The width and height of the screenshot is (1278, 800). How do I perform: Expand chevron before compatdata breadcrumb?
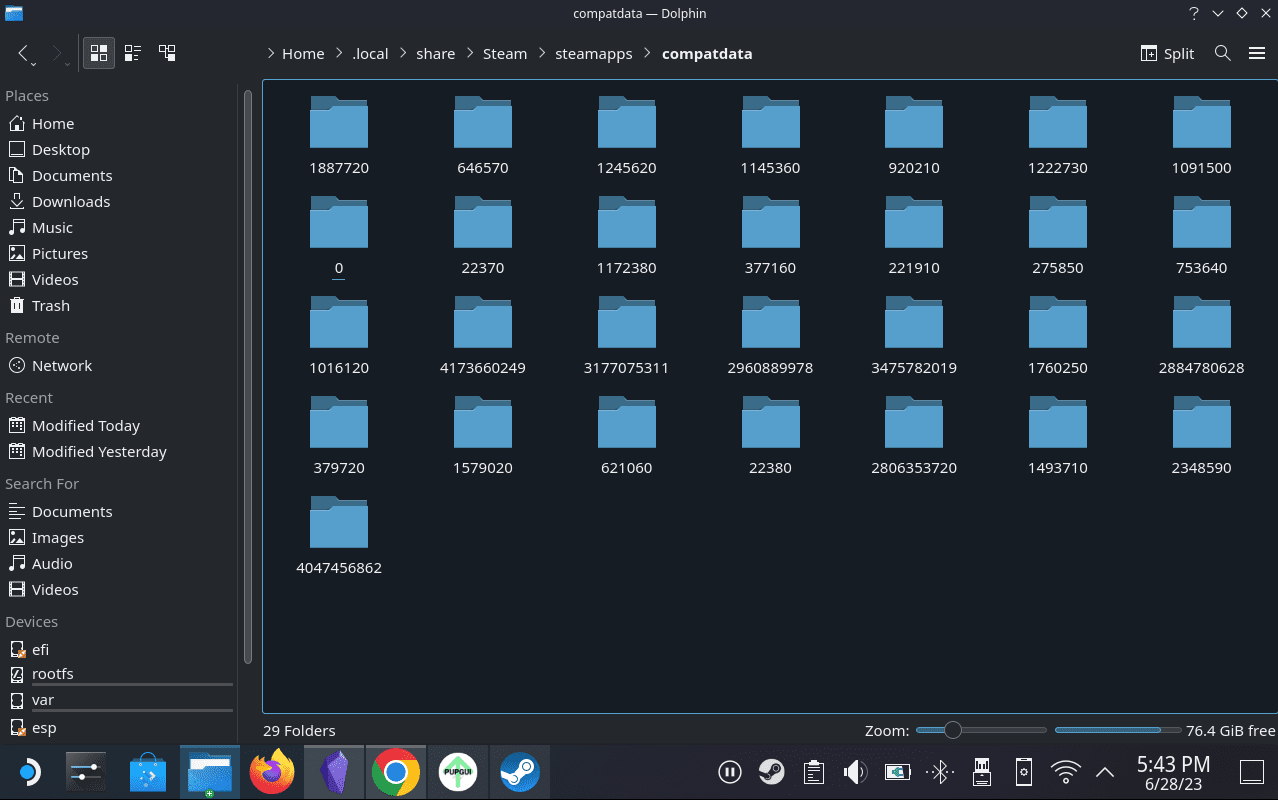648,54
